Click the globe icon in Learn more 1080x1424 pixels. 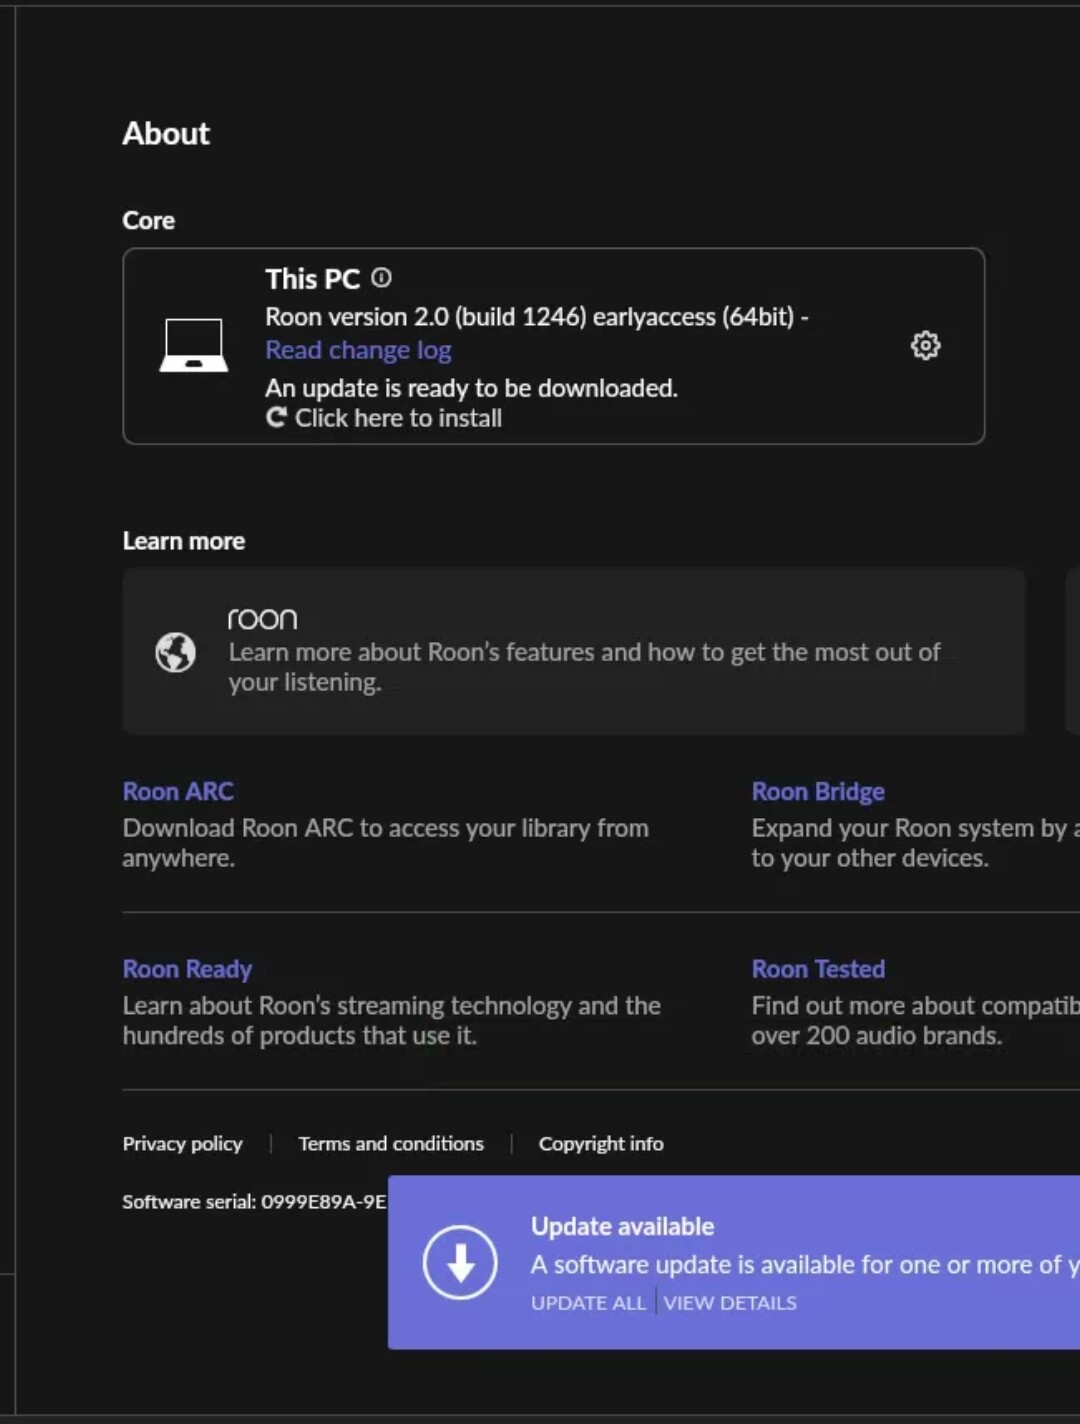176,653
